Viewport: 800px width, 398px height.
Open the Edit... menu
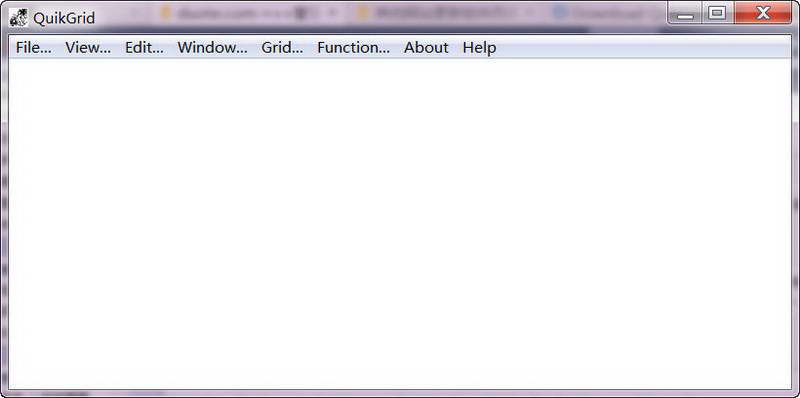pyautogui.click(x=144, y=47)
